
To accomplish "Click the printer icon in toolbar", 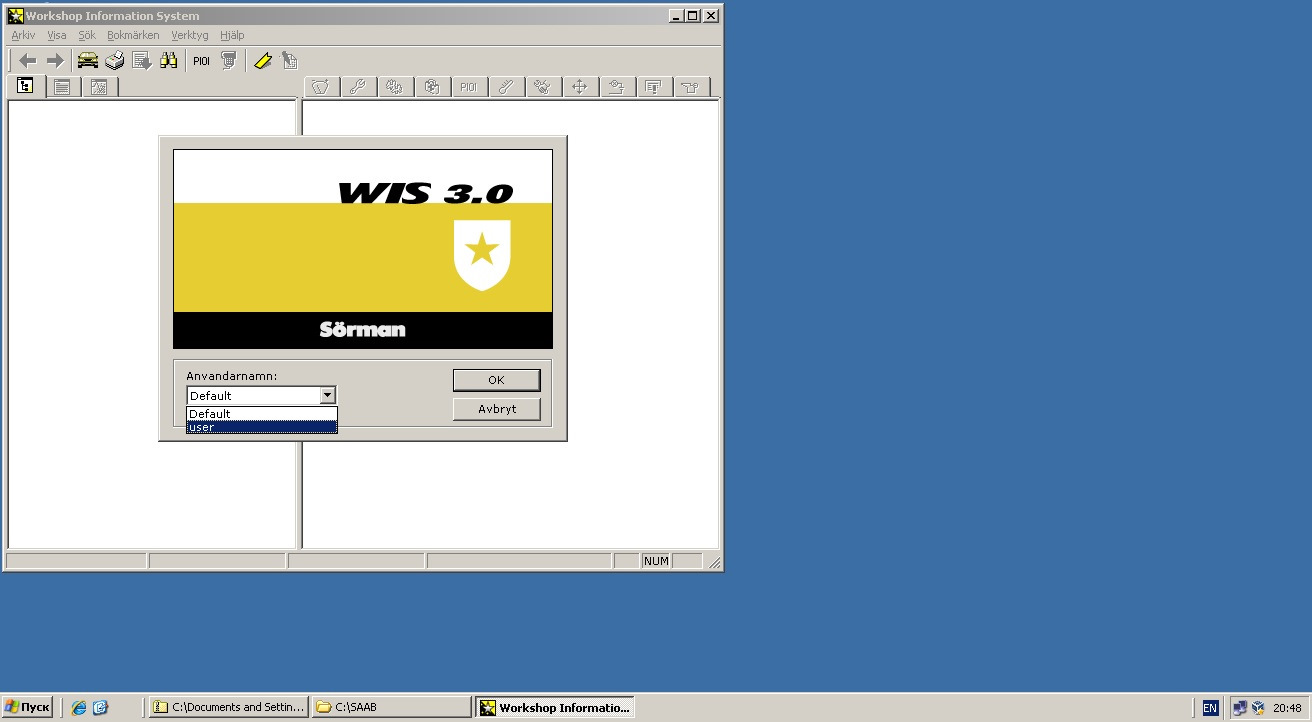I will [115, 61].
